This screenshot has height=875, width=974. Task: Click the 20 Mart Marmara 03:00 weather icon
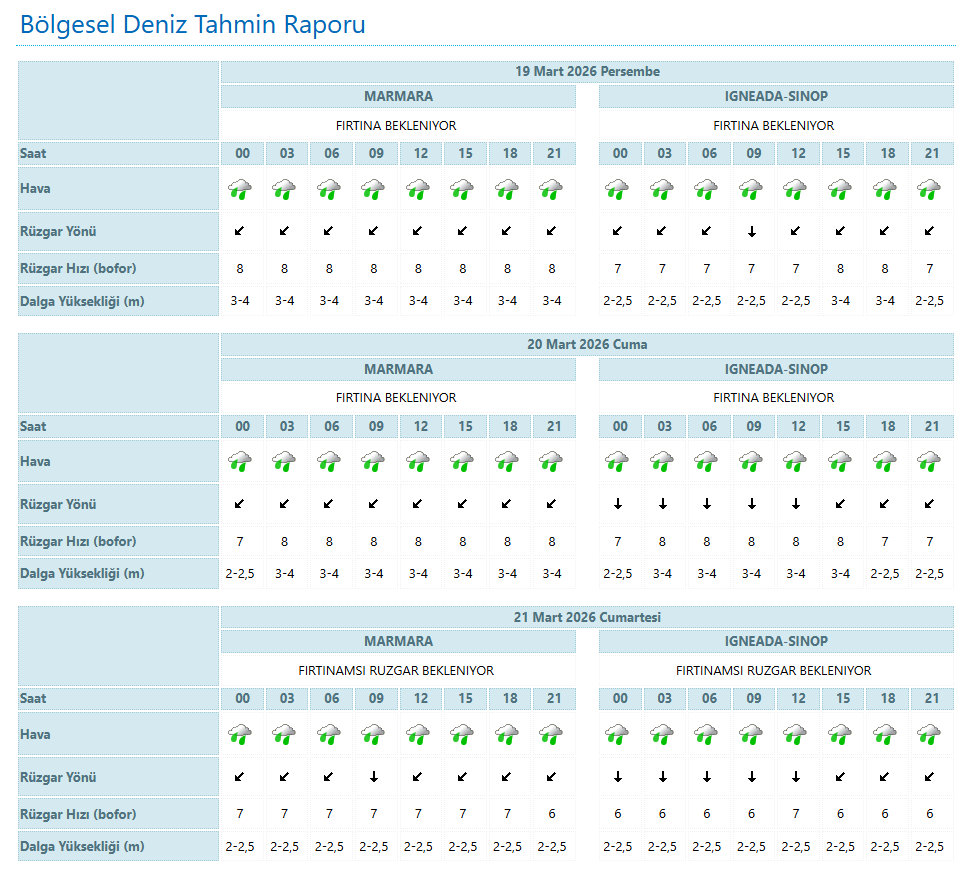pyautogui.click(x=284, y=461)
